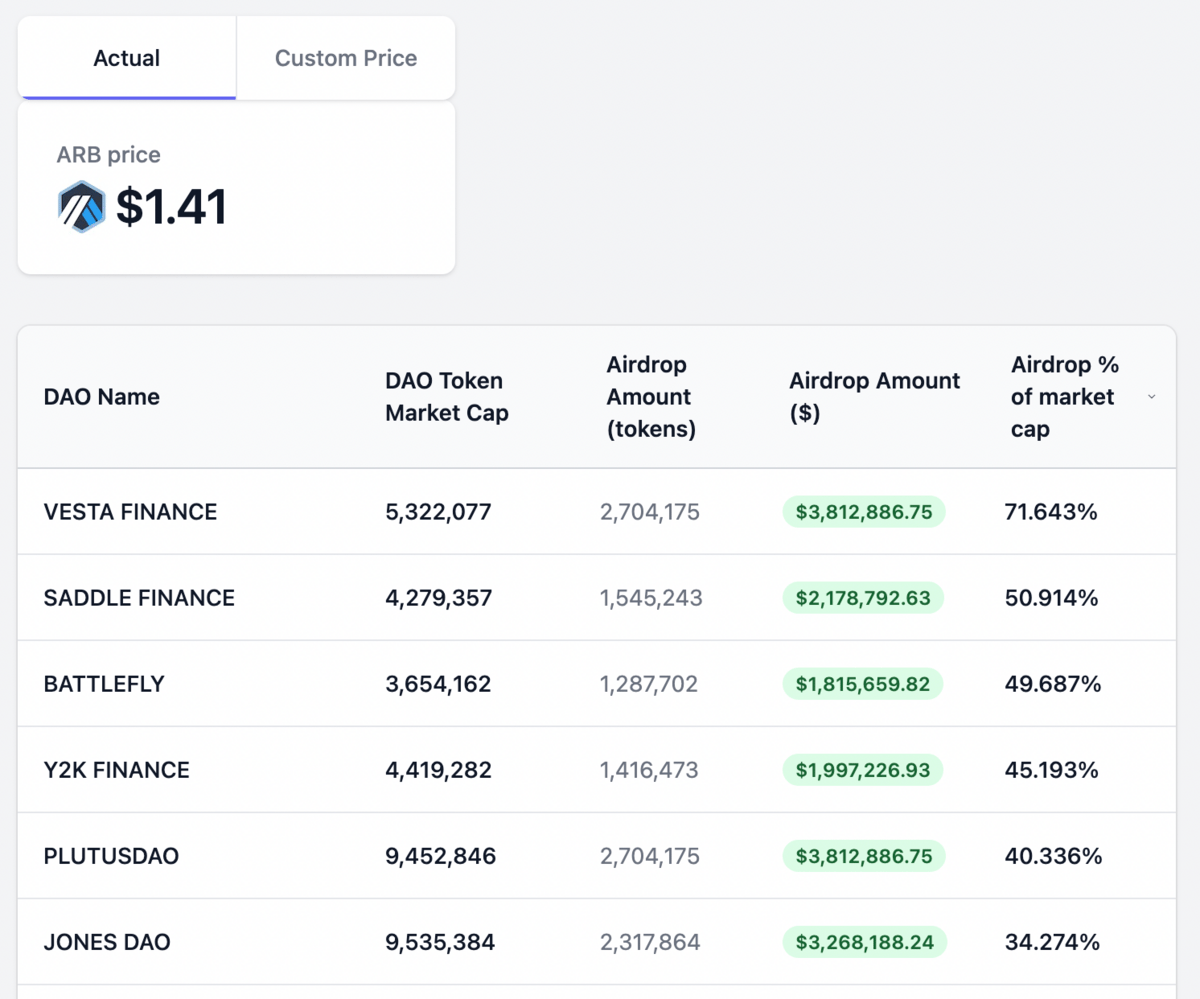Click the $3,268,188.24 dollar badge
The width and height of the screenshot is (1200, 999).
coord(865,942)
